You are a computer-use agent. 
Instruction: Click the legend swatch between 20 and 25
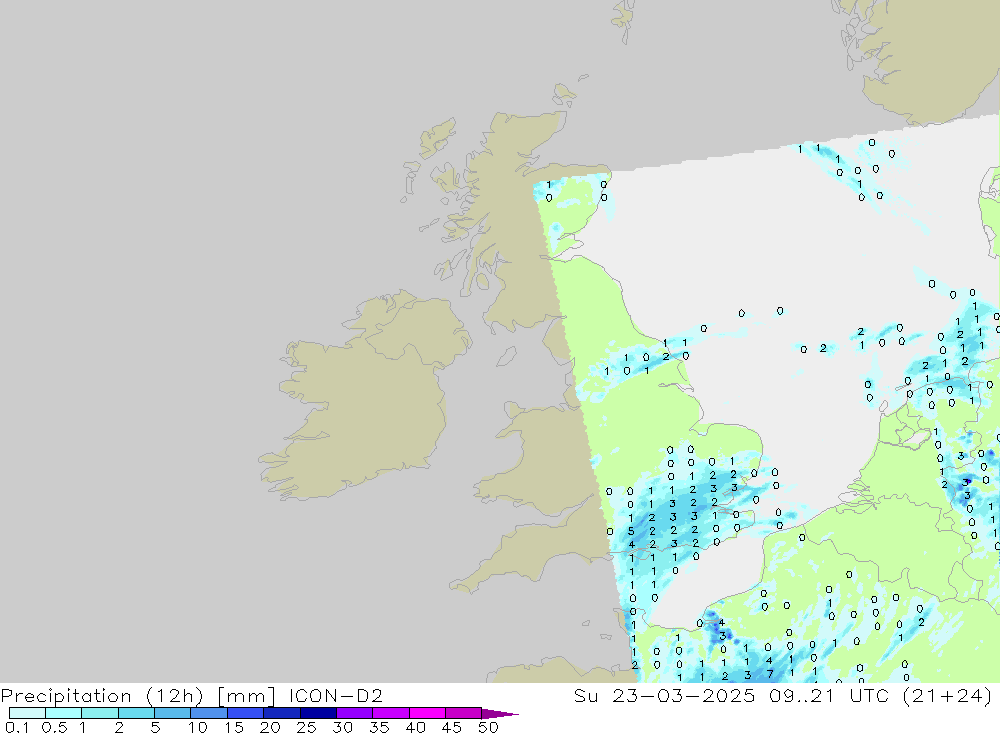click(x=281, y=713)
